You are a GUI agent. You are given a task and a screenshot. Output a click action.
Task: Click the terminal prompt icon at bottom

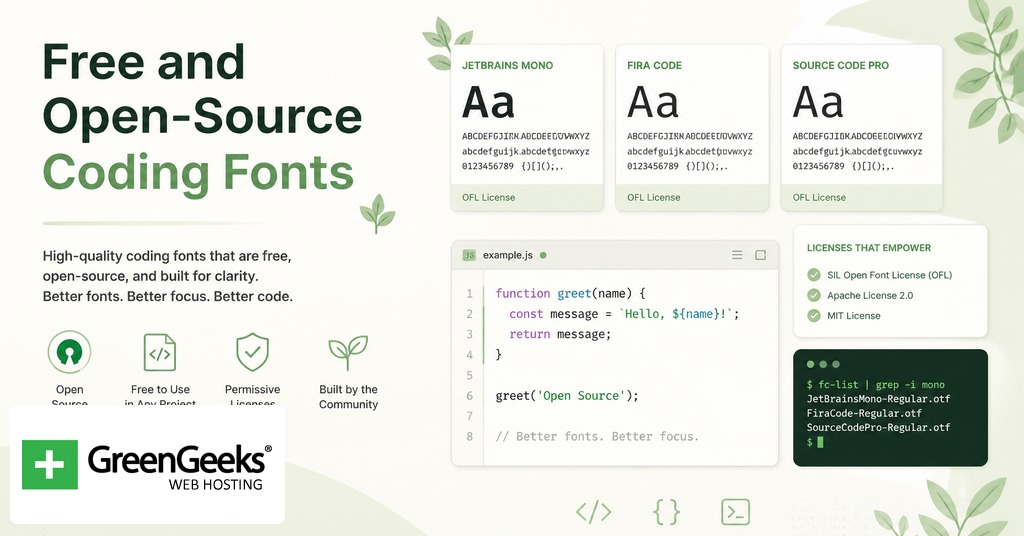[x=735, y=512]
